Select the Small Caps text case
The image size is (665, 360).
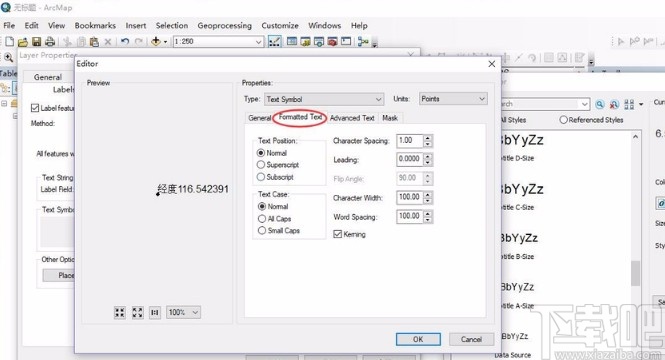pos(262,231)
